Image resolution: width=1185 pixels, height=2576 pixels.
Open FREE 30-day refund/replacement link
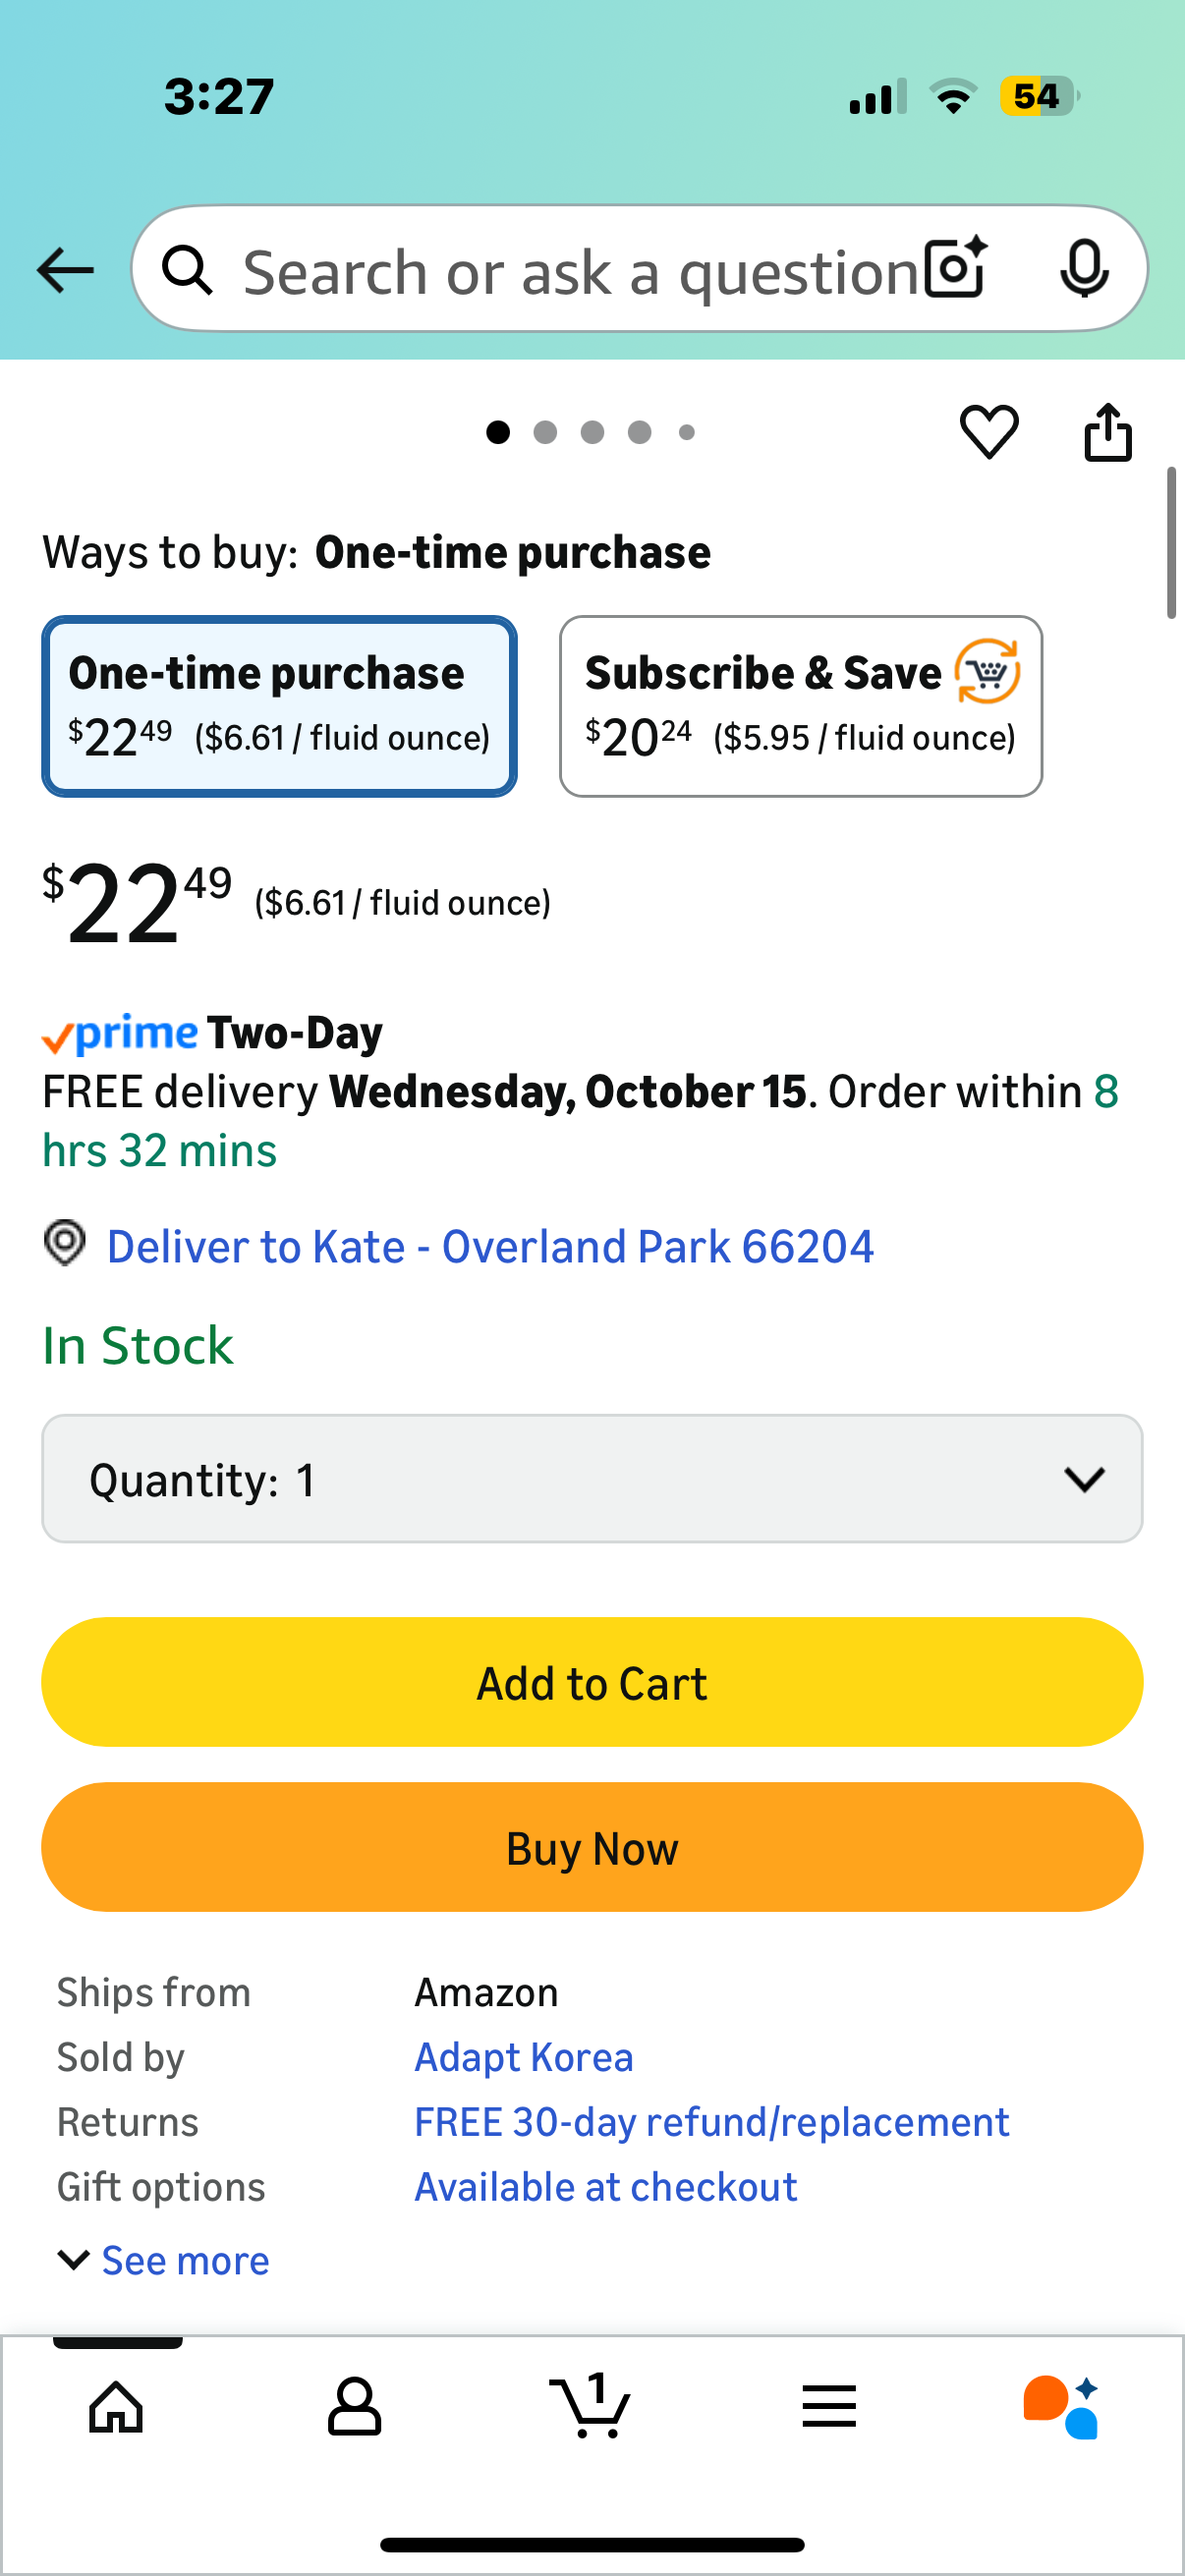click(712, 2122)
